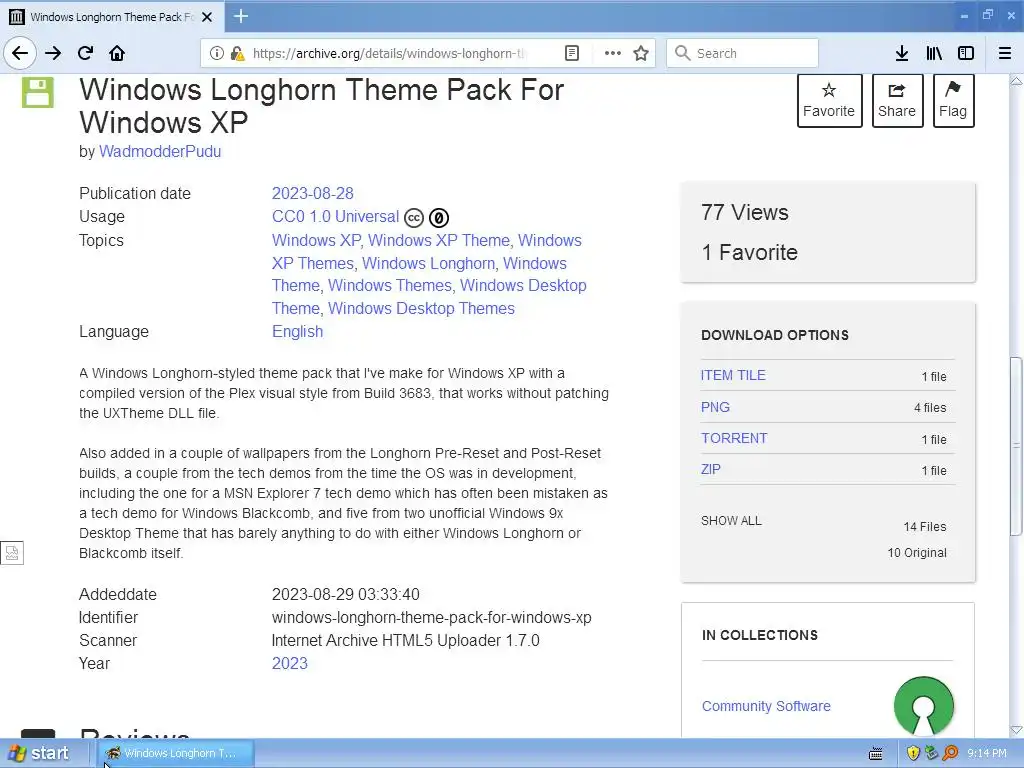
Task: Open page actions three-dot menu
Action: [x=612, y=53]
